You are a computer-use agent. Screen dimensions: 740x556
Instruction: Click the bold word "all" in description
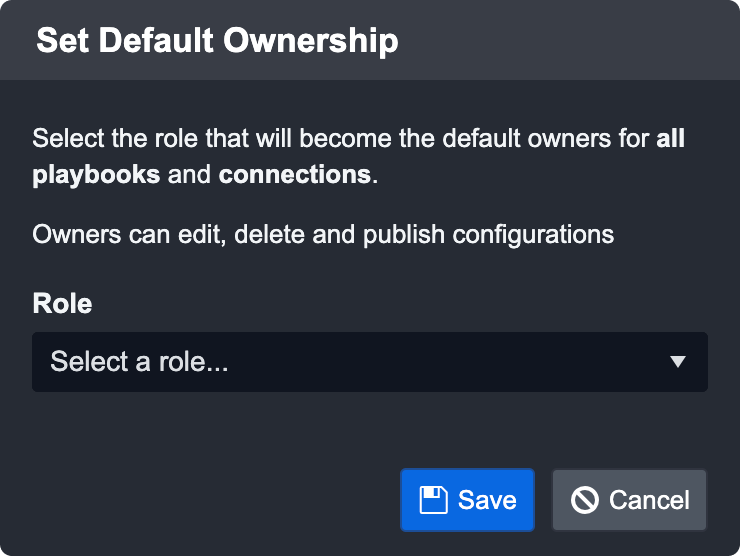coord(670,138)
